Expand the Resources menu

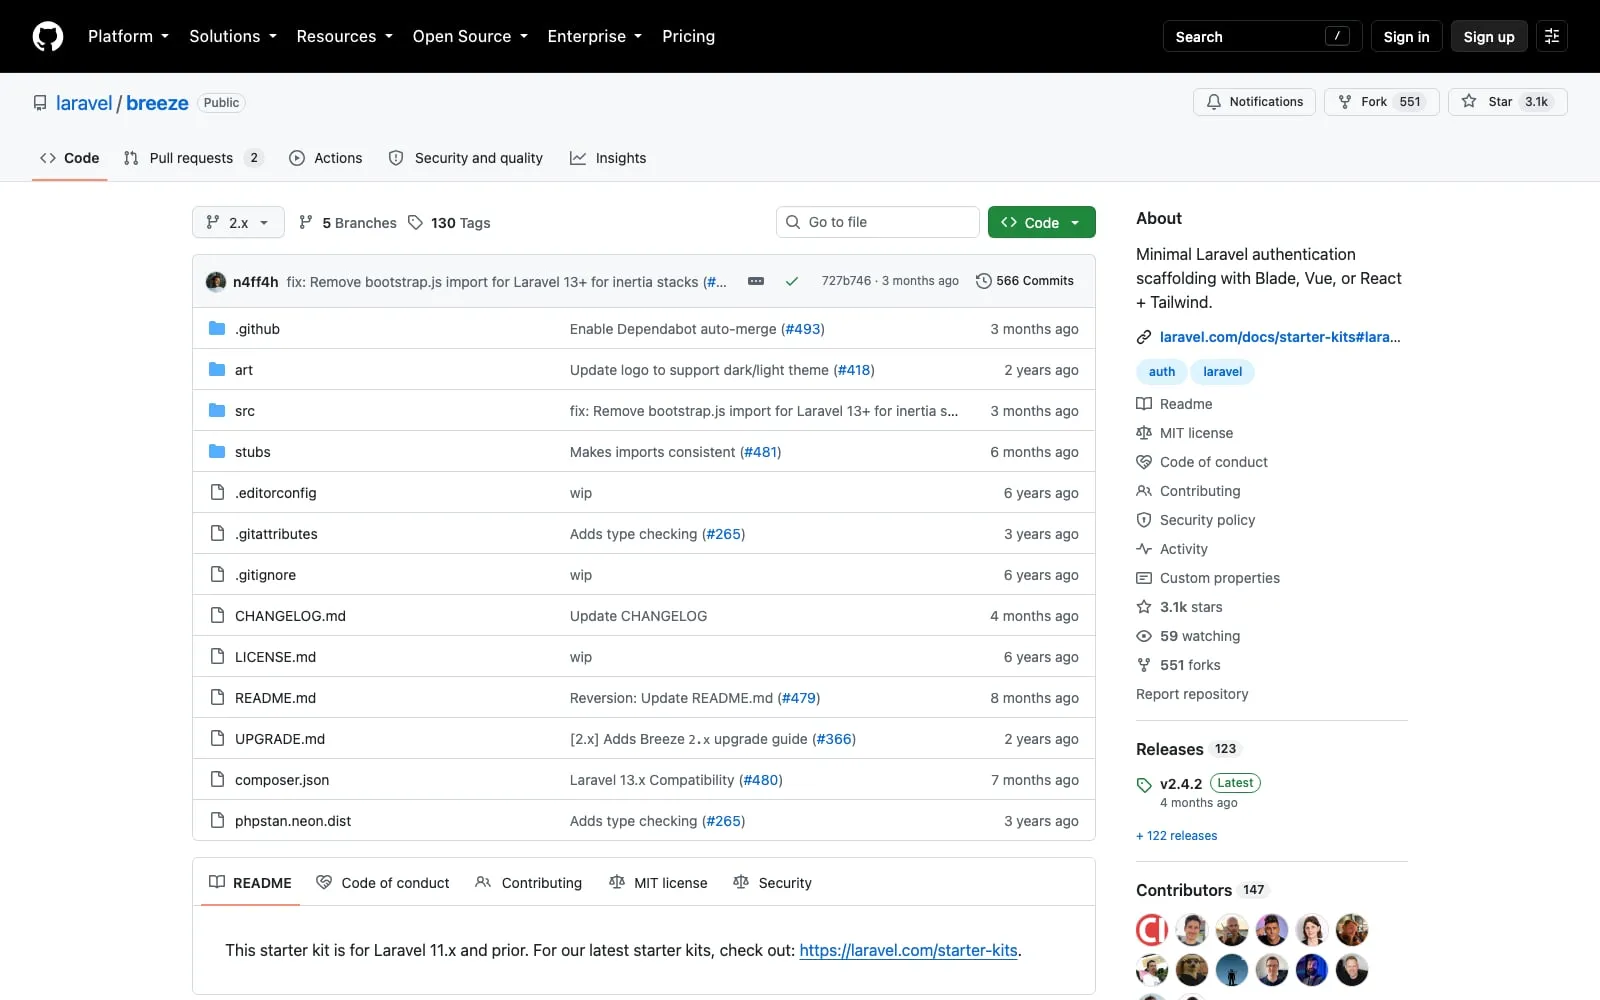click(x=345, y=36)
